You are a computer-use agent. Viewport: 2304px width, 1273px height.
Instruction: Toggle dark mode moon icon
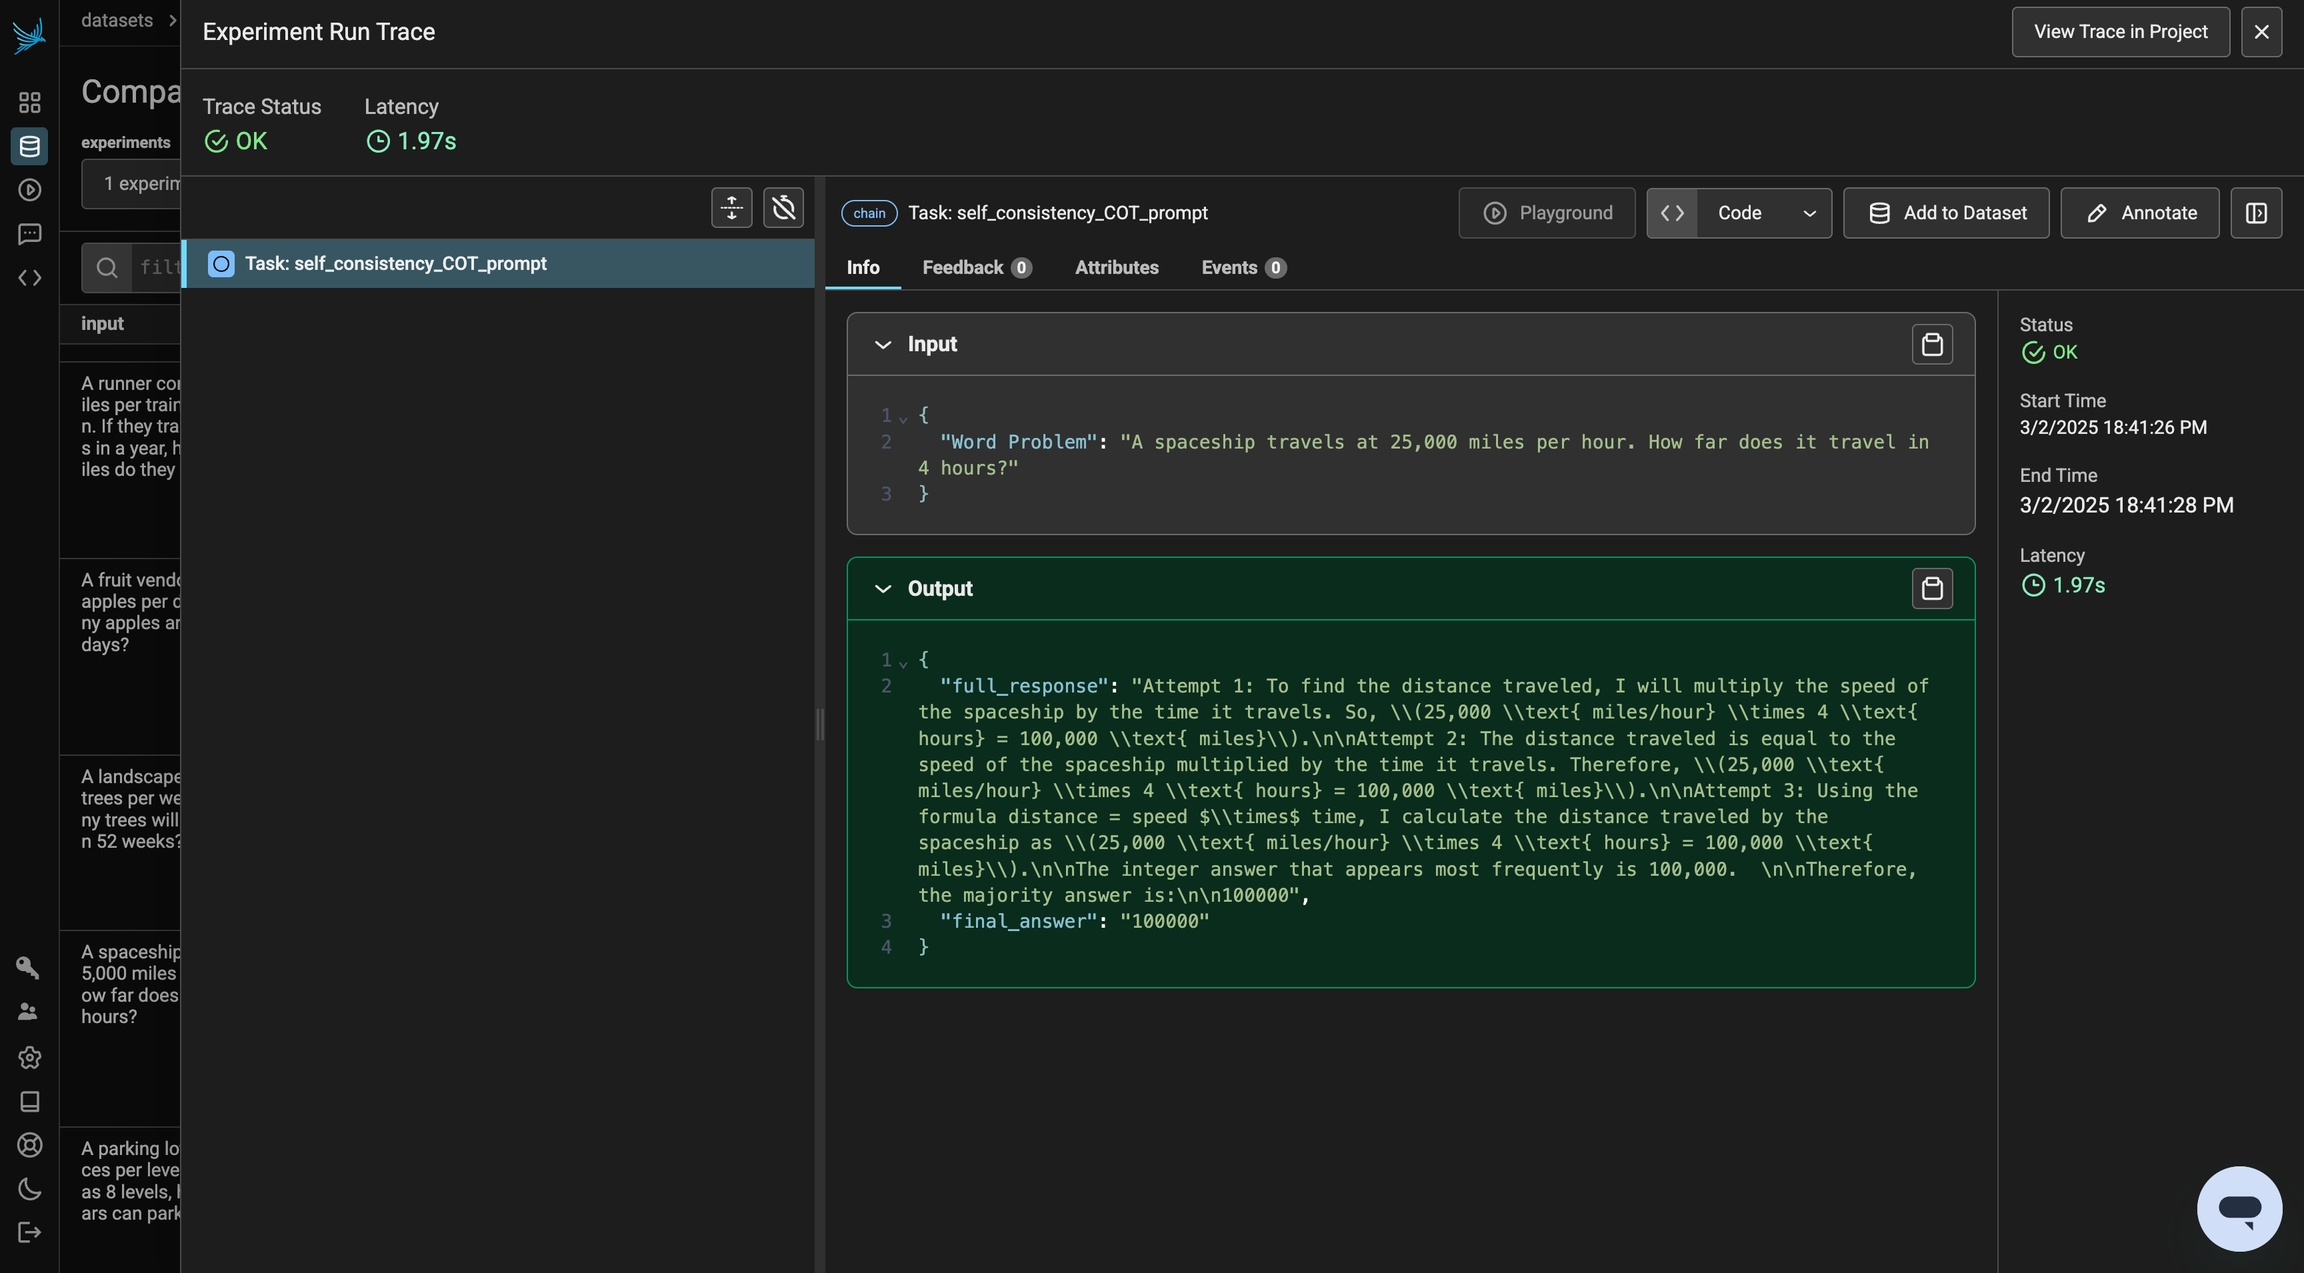[x=29, y=1189]
